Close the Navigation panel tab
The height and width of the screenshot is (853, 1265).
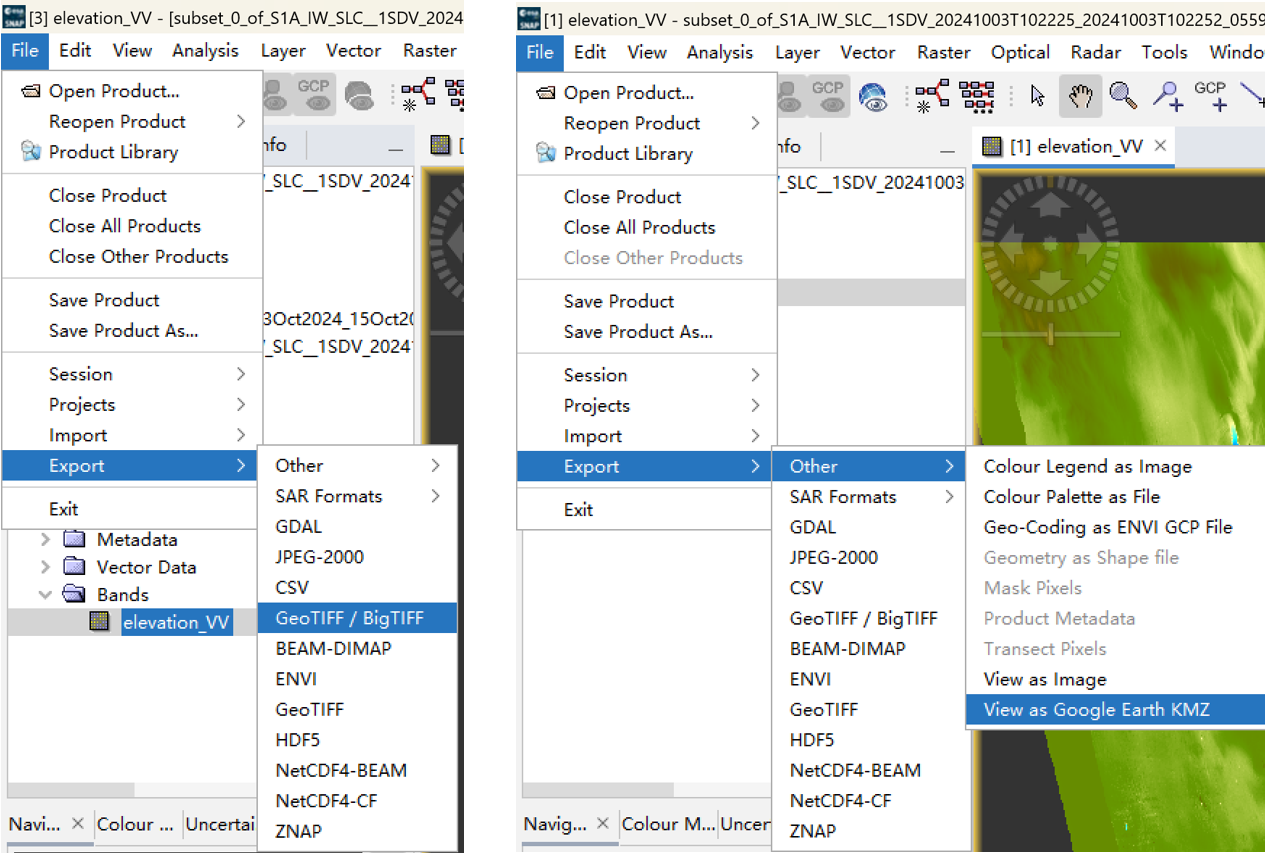603,823
